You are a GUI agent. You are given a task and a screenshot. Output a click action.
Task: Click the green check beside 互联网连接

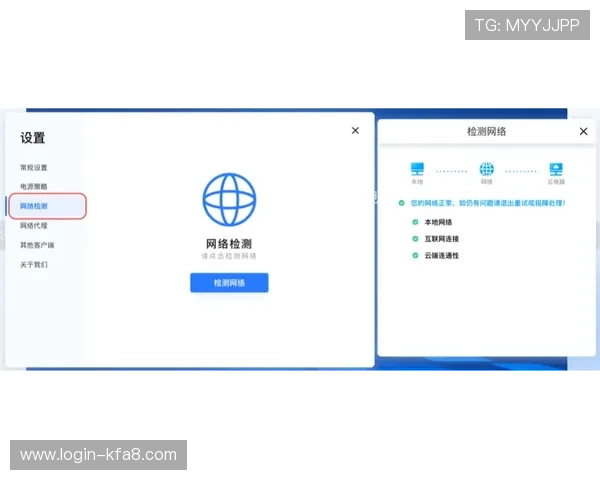click(415, 239)
